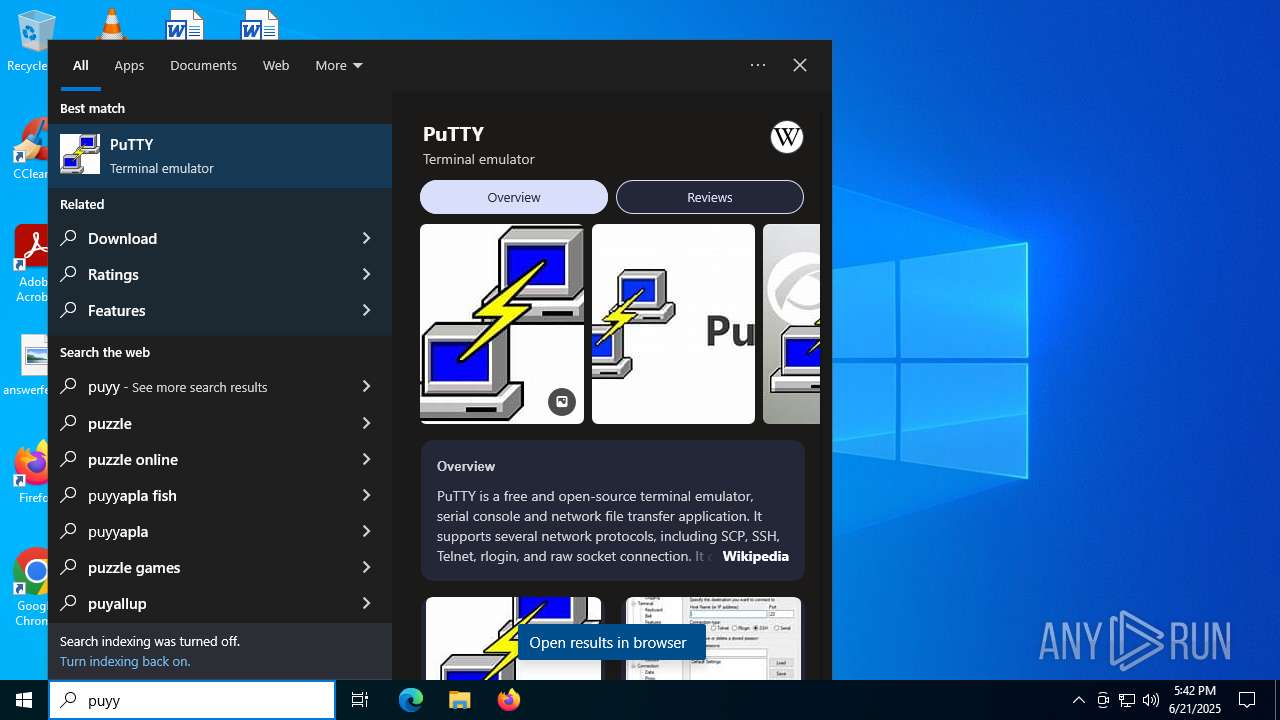Click the first large PuTTY logo image
Image resolution: width=1280 pixels, height=720 pixels.
coord(502,324)
